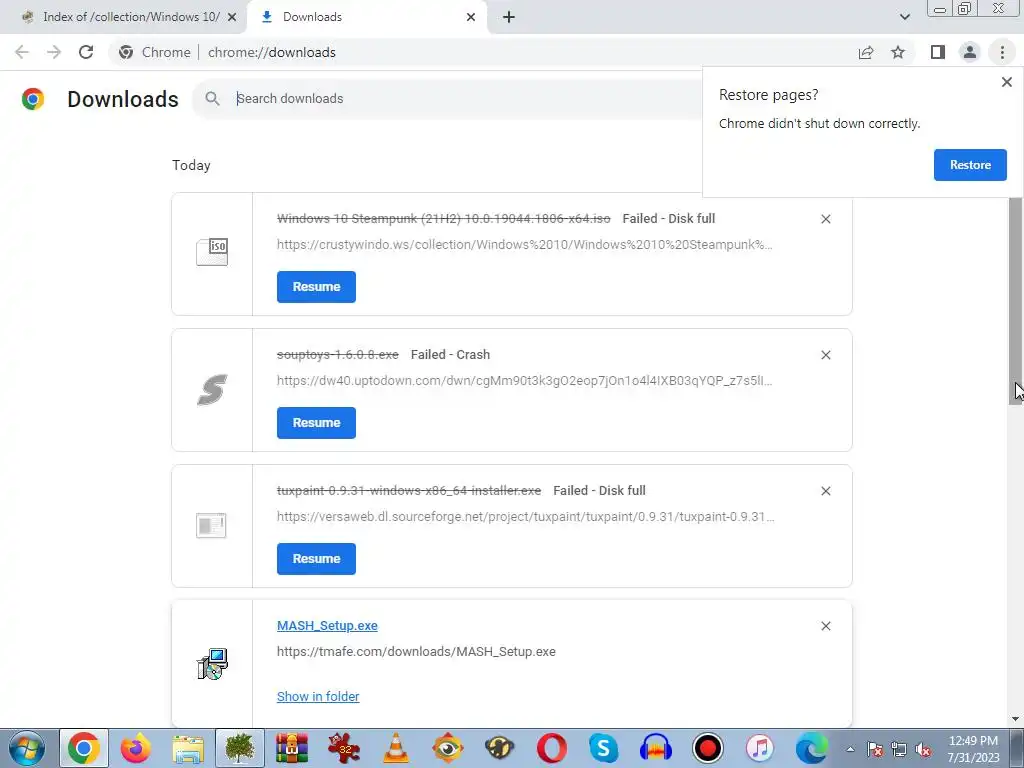The width and height of the screenshot is (1024, 768).
Task: Click the Chrome logo beside Downloads
Action: (x=33, y=99)
